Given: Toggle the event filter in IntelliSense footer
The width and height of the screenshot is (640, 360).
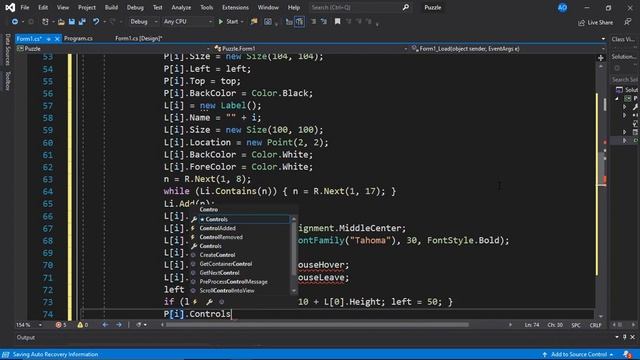Looking at the screenshot, I should pyautogui.click(x=195, y=302).
